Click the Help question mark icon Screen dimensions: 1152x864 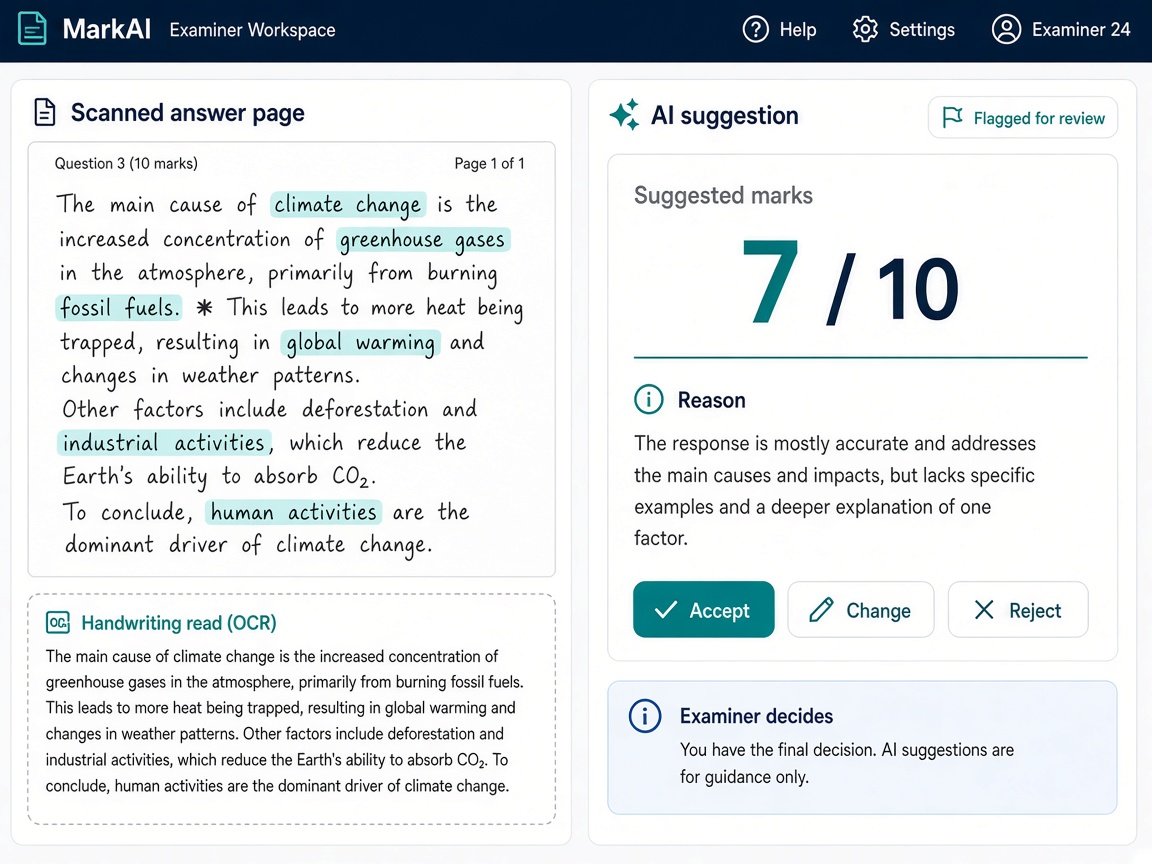[755, 29]
